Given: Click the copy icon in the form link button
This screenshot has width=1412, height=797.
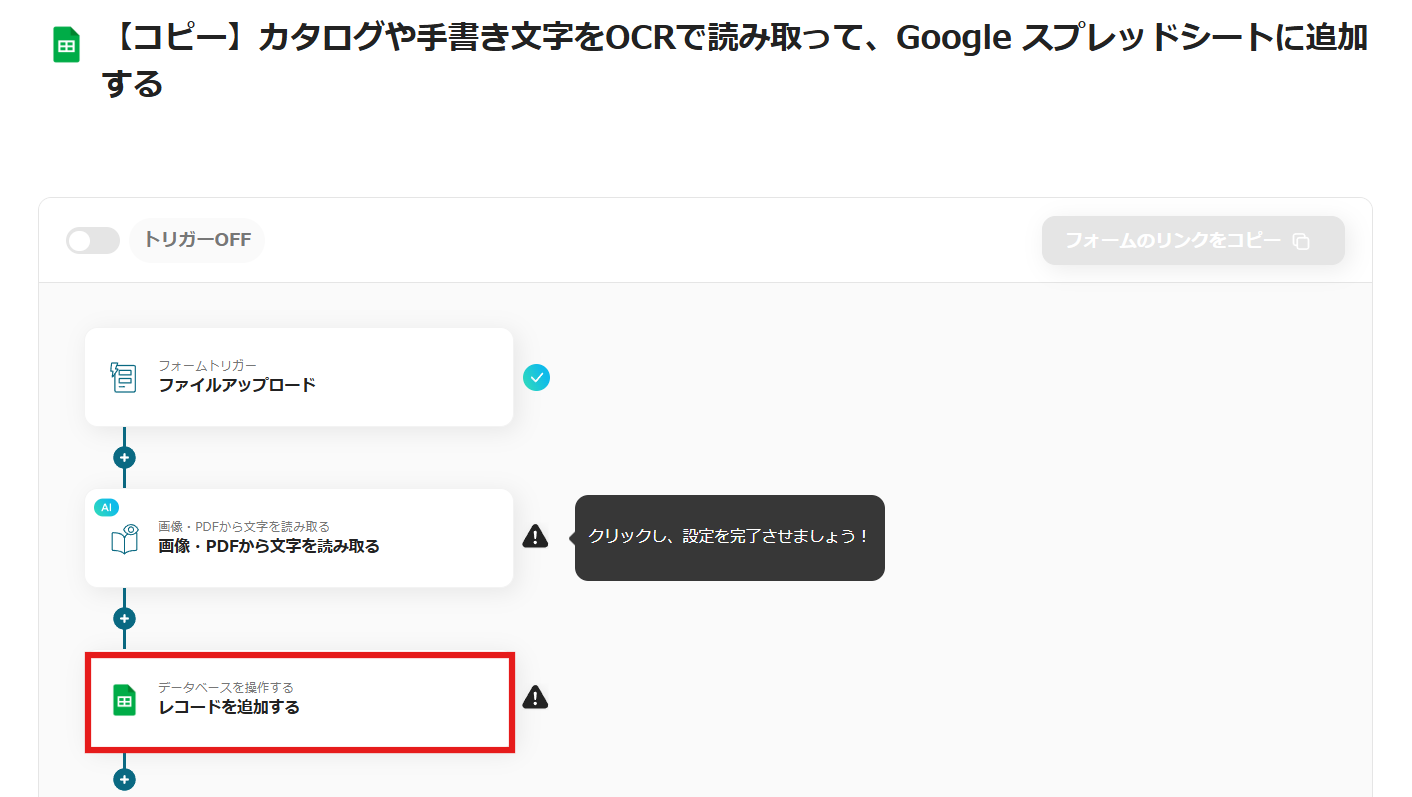Looking at the screenshot, I should pyautogui.click(x=1301, y=242).
